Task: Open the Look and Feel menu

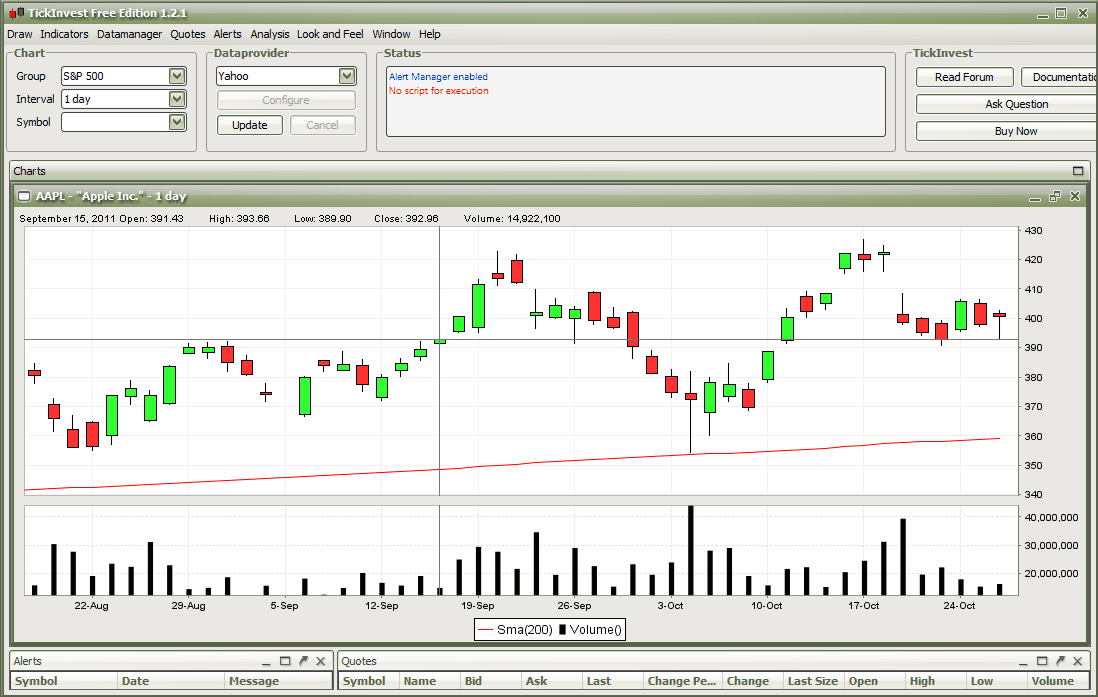Action: [330, 34]
